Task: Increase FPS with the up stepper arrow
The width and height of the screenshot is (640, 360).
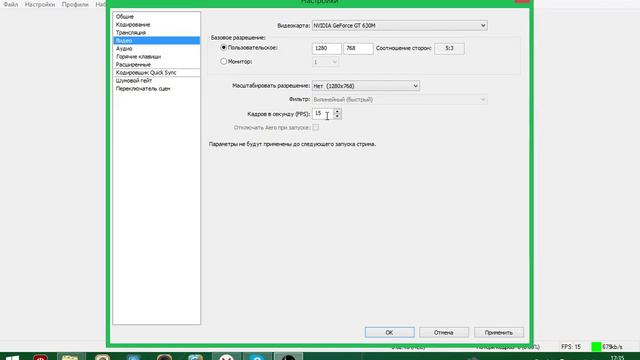Action: (x=337, y=111)
